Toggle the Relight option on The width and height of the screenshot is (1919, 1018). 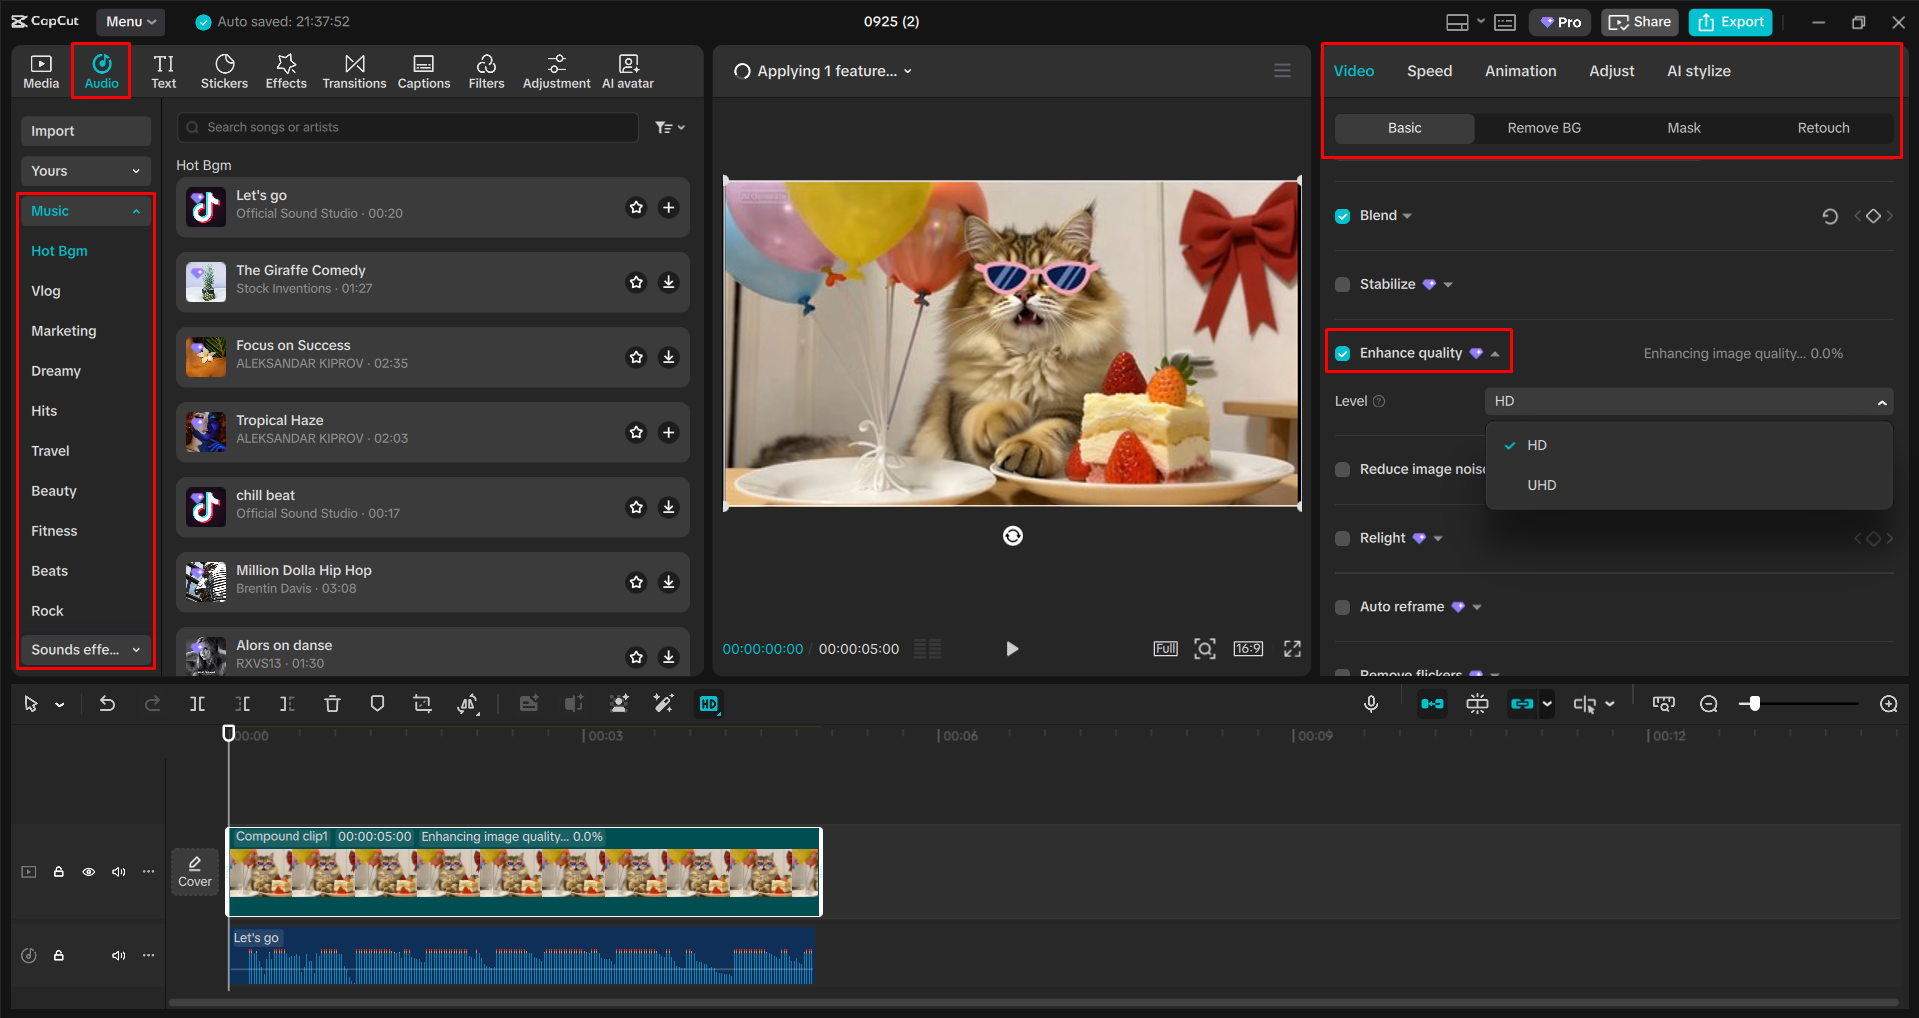[1342, 538]
